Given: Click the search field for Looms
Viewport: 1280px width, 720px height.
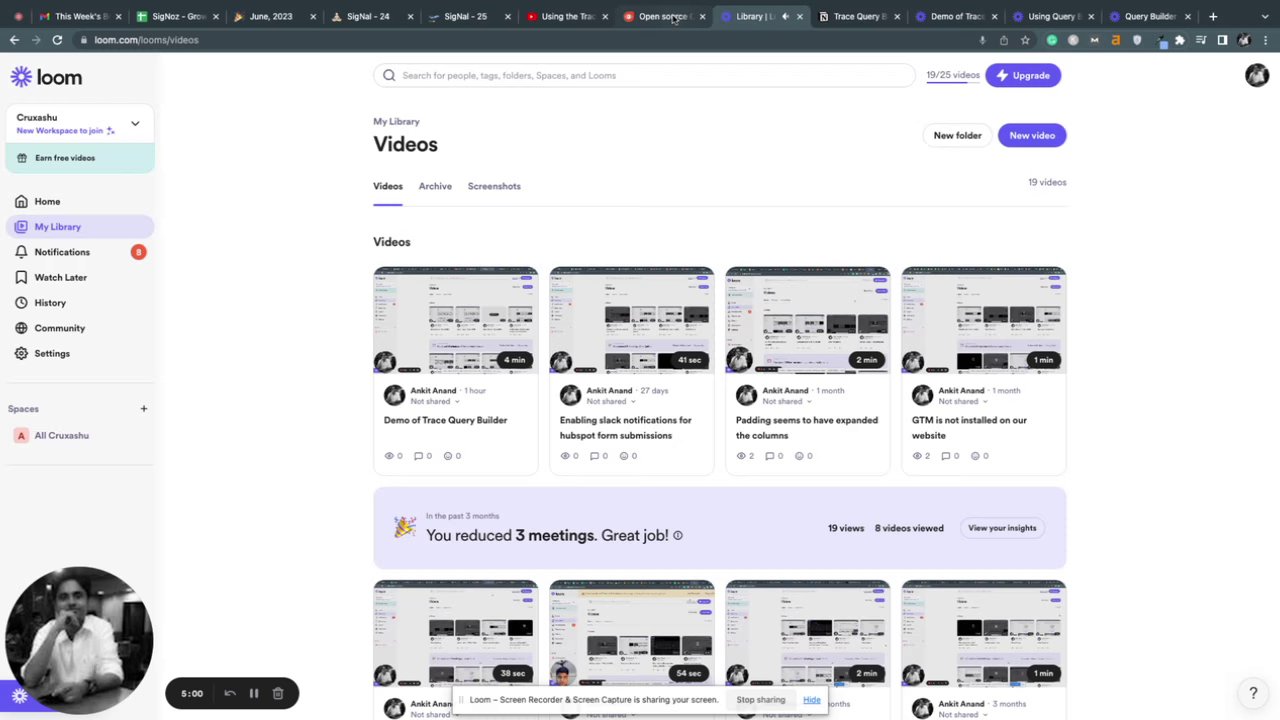Looking at the screenshot, I should pos(644,75).
